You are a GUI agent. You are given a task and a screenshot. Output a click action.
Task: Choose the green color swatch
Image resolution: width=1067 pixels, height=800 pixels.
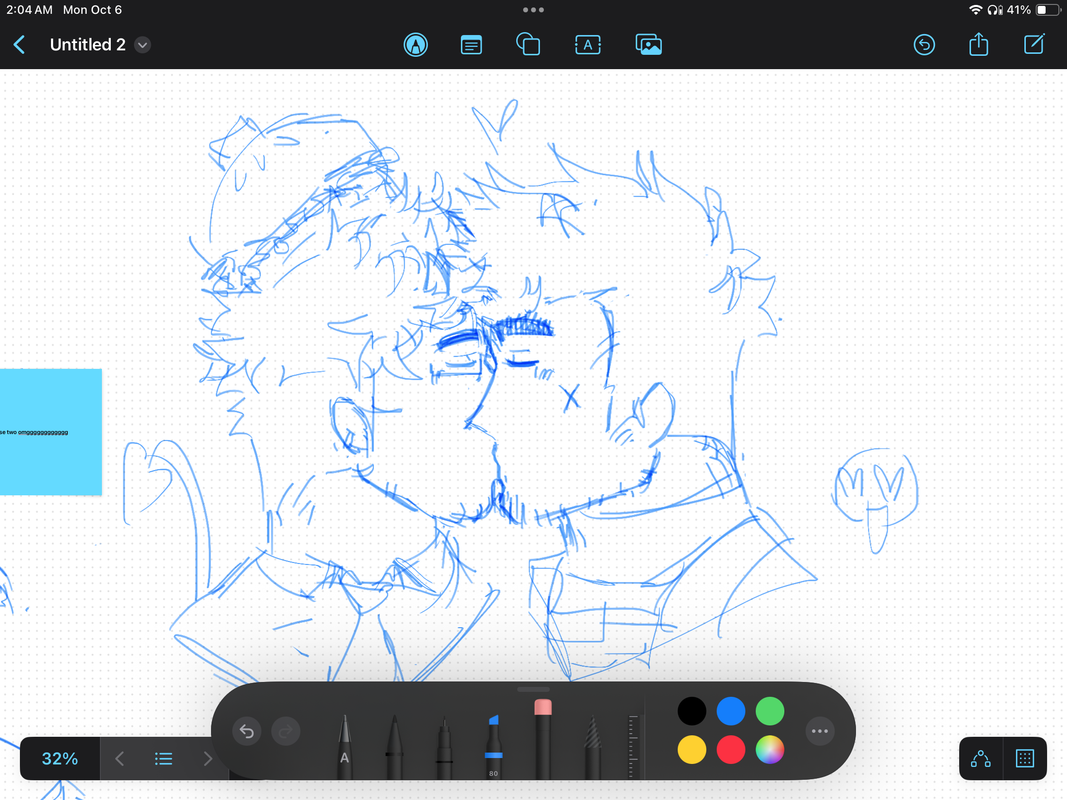(x=770, y=712)
